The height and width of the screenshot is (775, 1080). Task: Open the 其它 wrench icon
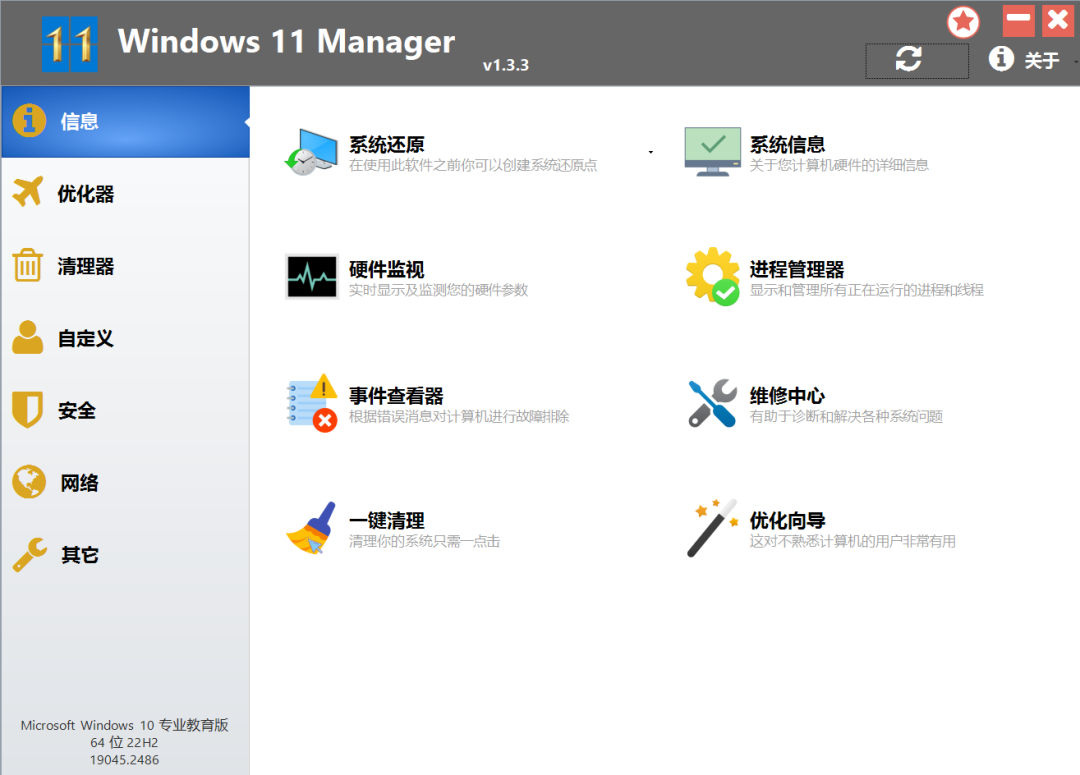click(x=30, y=555)
